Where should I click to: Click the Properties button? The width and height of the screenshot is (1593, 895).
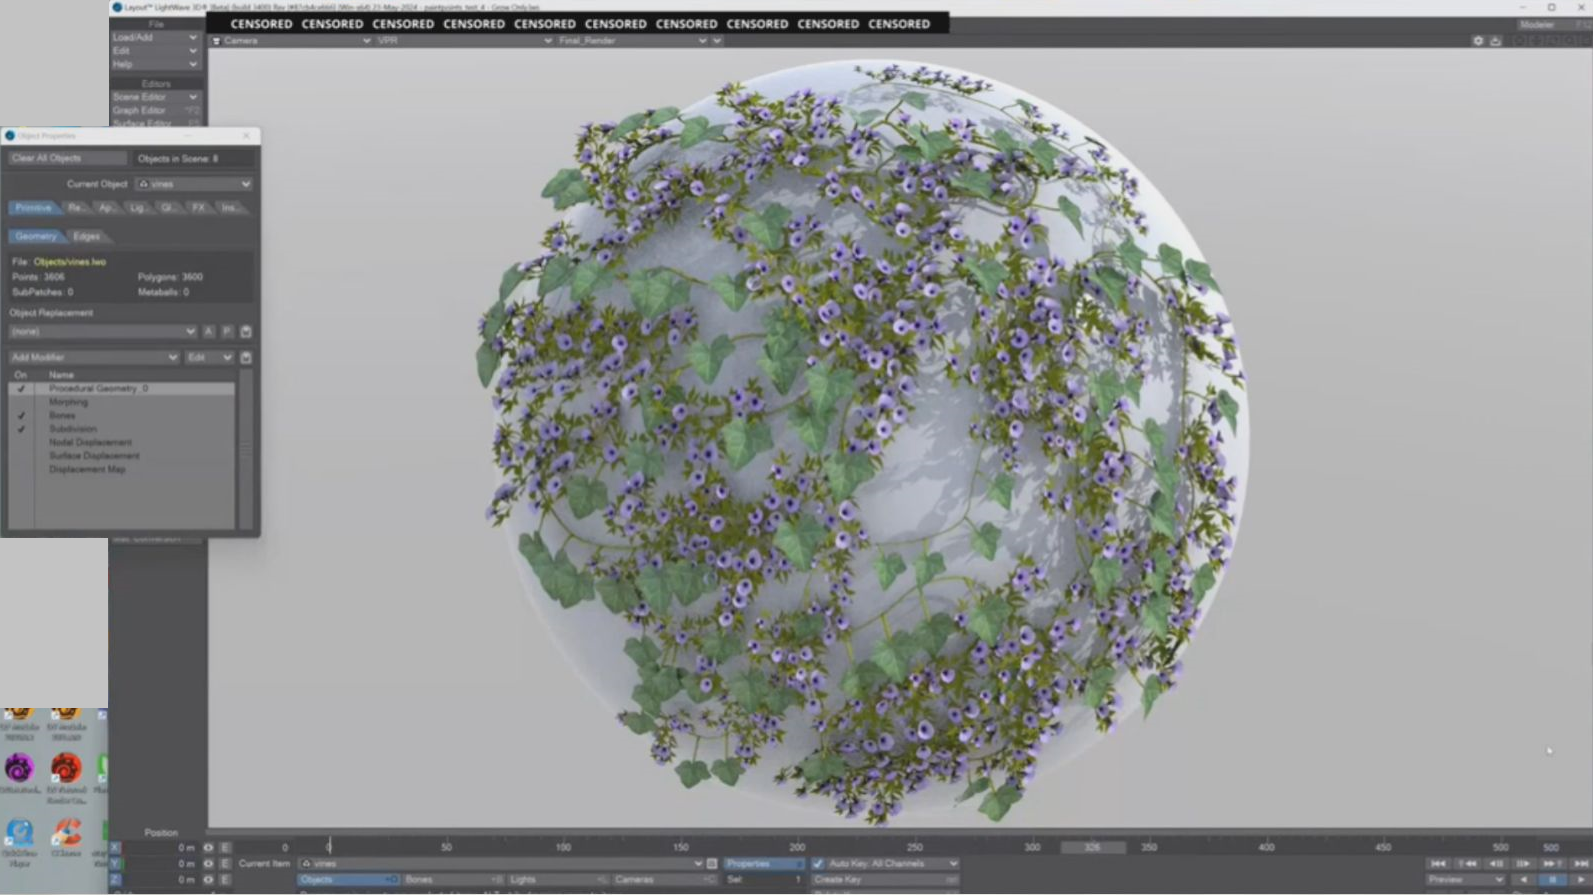pos(764,864)
